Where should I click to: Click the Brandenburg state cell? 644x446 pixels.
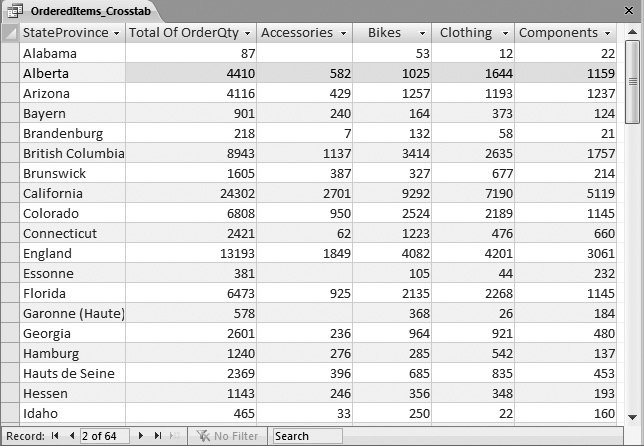72,133
